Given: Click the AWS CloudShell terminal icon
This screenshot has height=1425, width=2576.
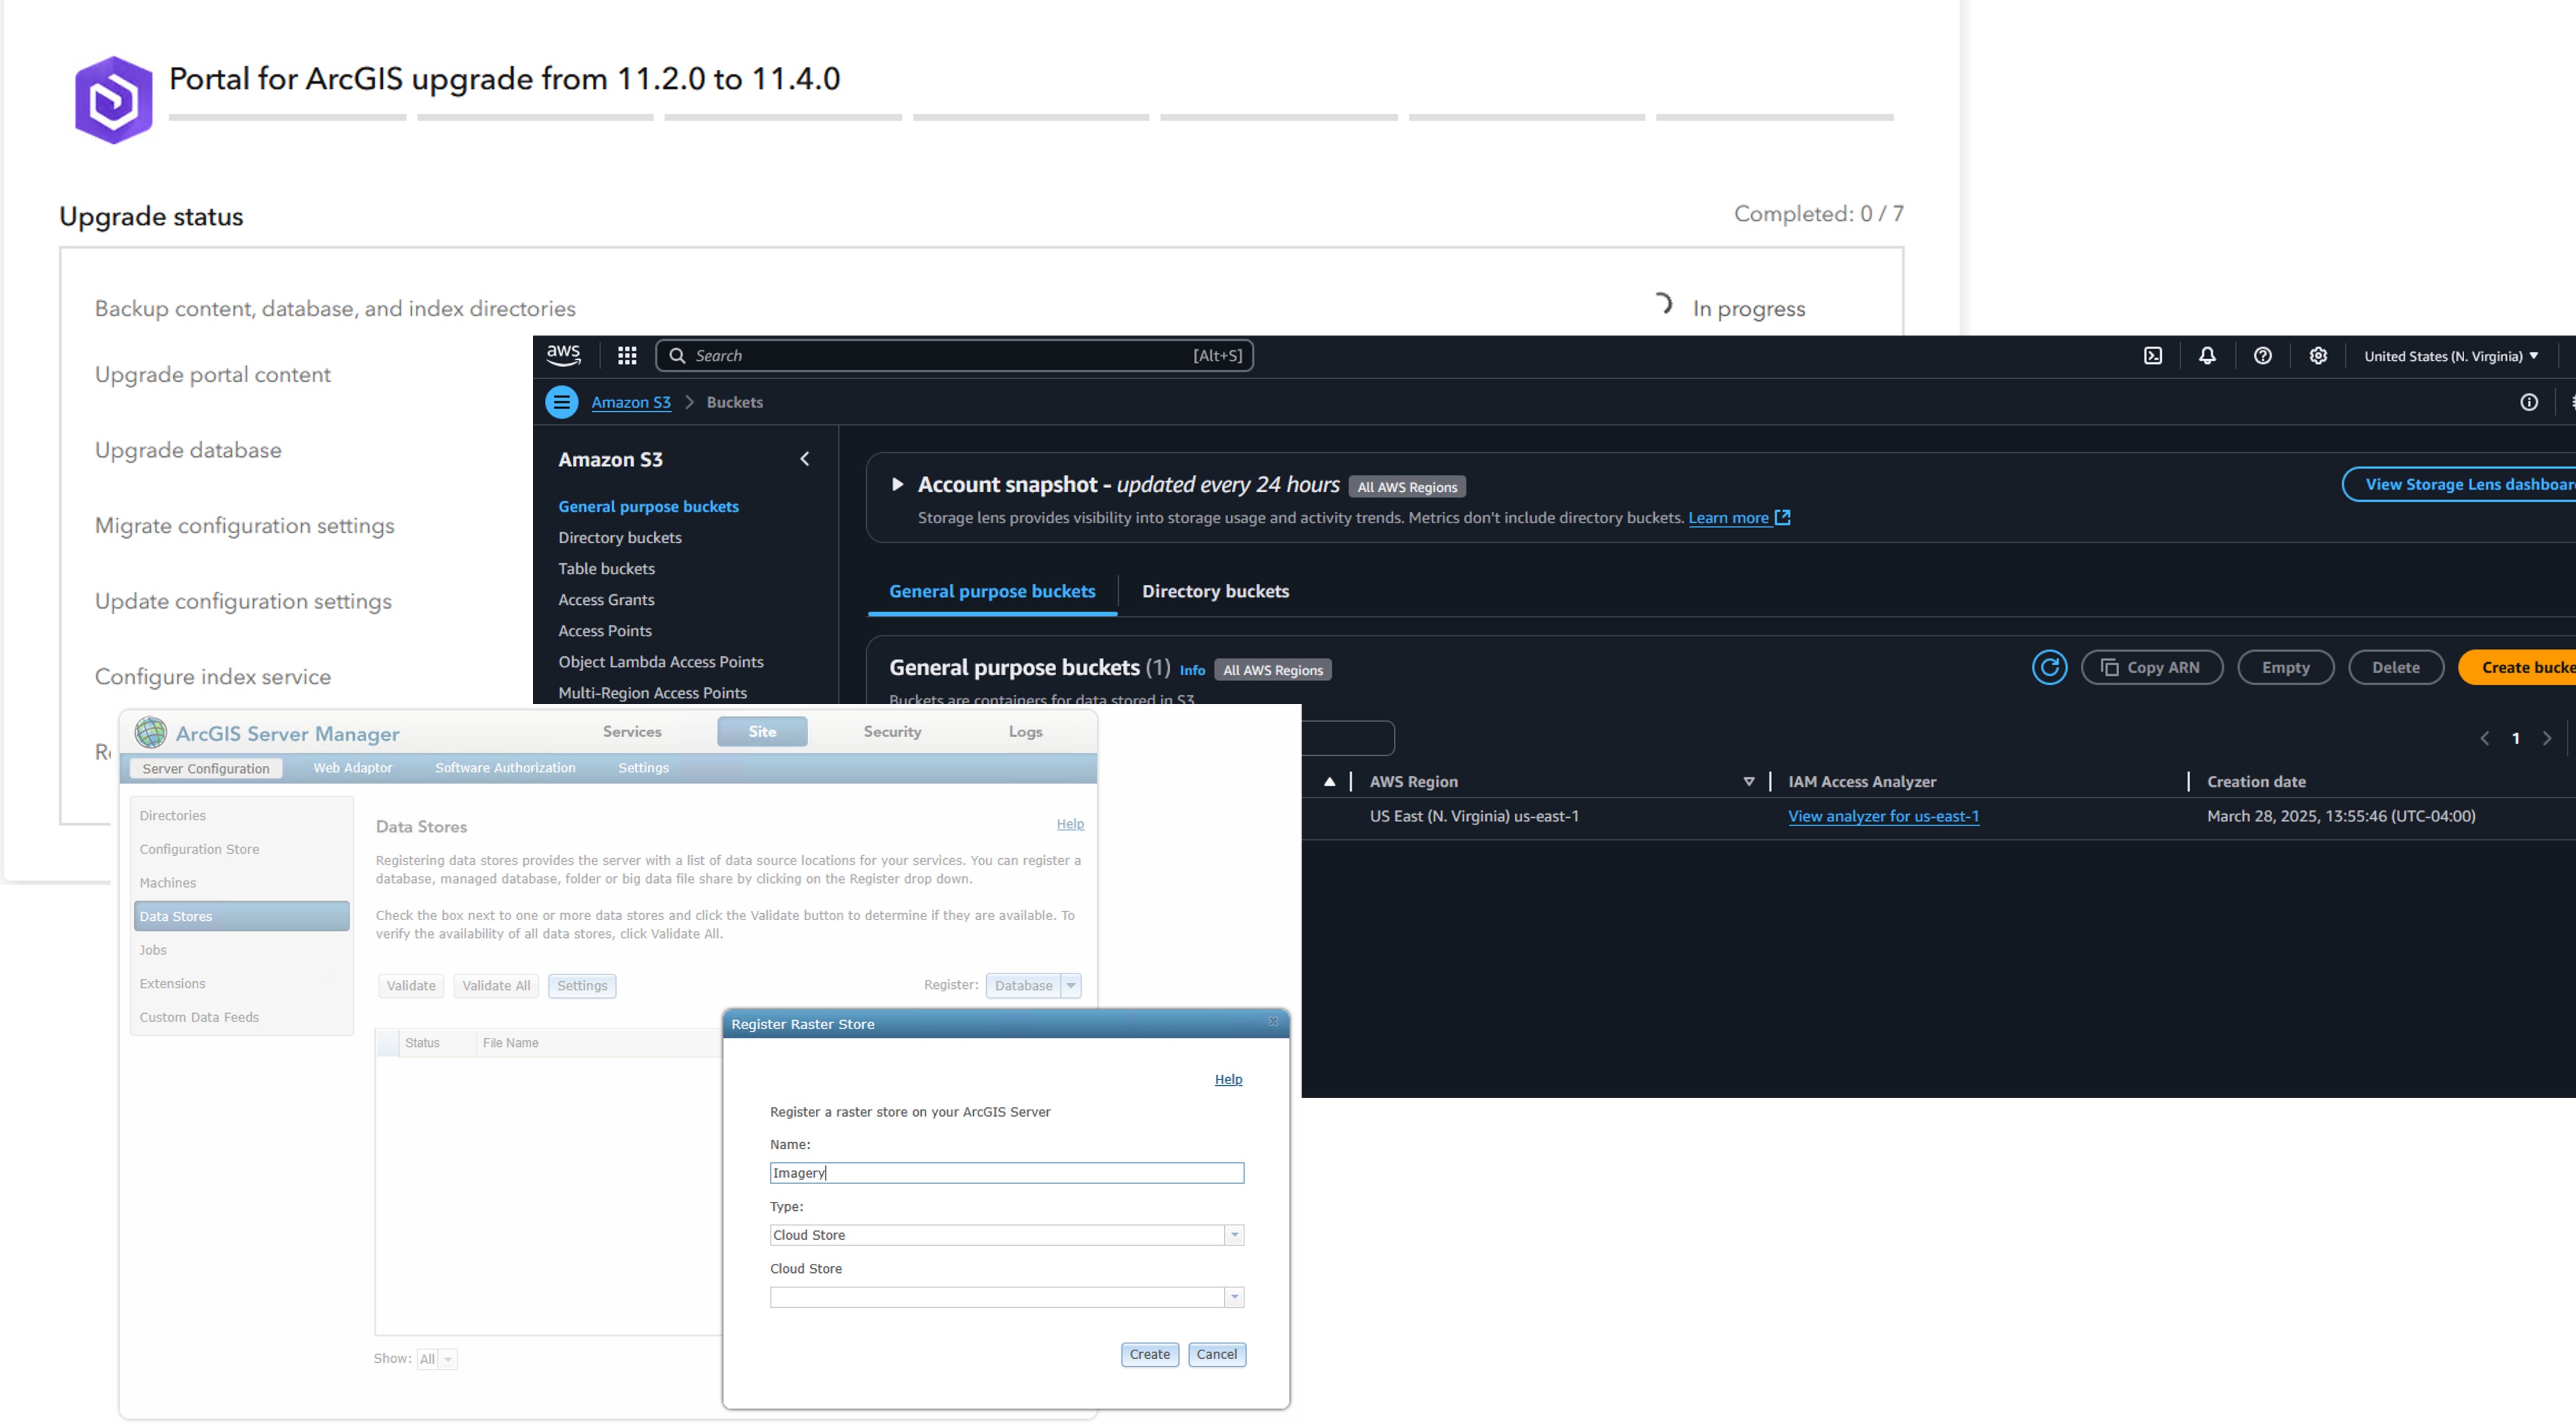Looking at the screenshot, I should click(2153, 356).
